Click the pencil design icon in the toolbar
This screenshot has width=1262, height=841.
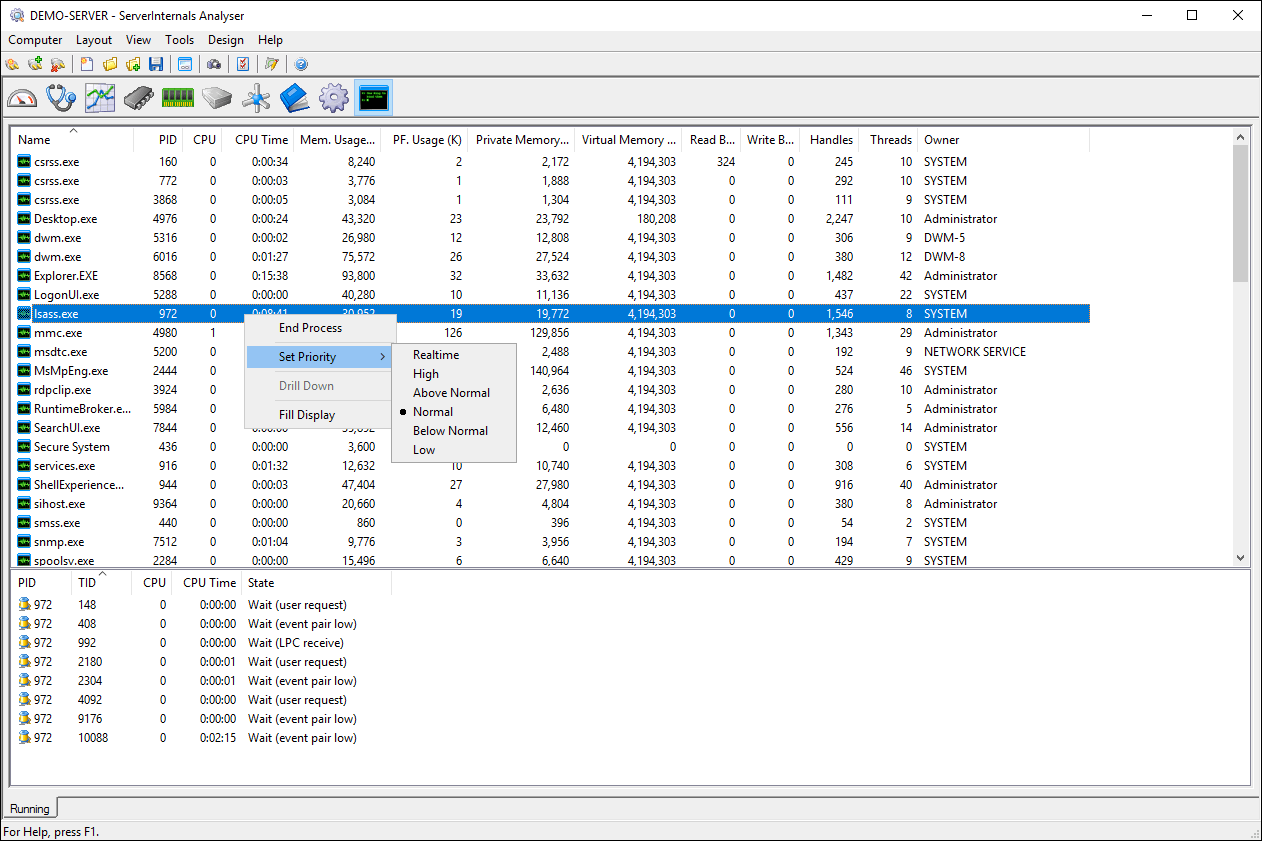271,64
